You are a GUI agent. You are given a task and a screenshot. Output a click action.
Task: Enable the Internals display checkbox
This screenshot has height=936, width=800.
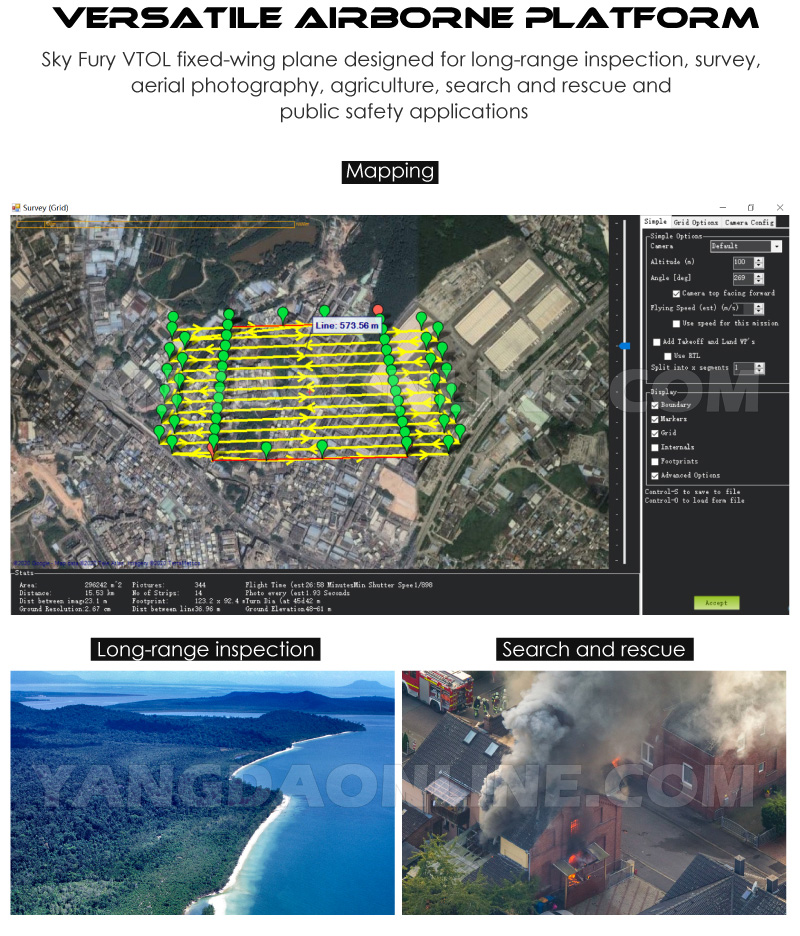[655, 447]
